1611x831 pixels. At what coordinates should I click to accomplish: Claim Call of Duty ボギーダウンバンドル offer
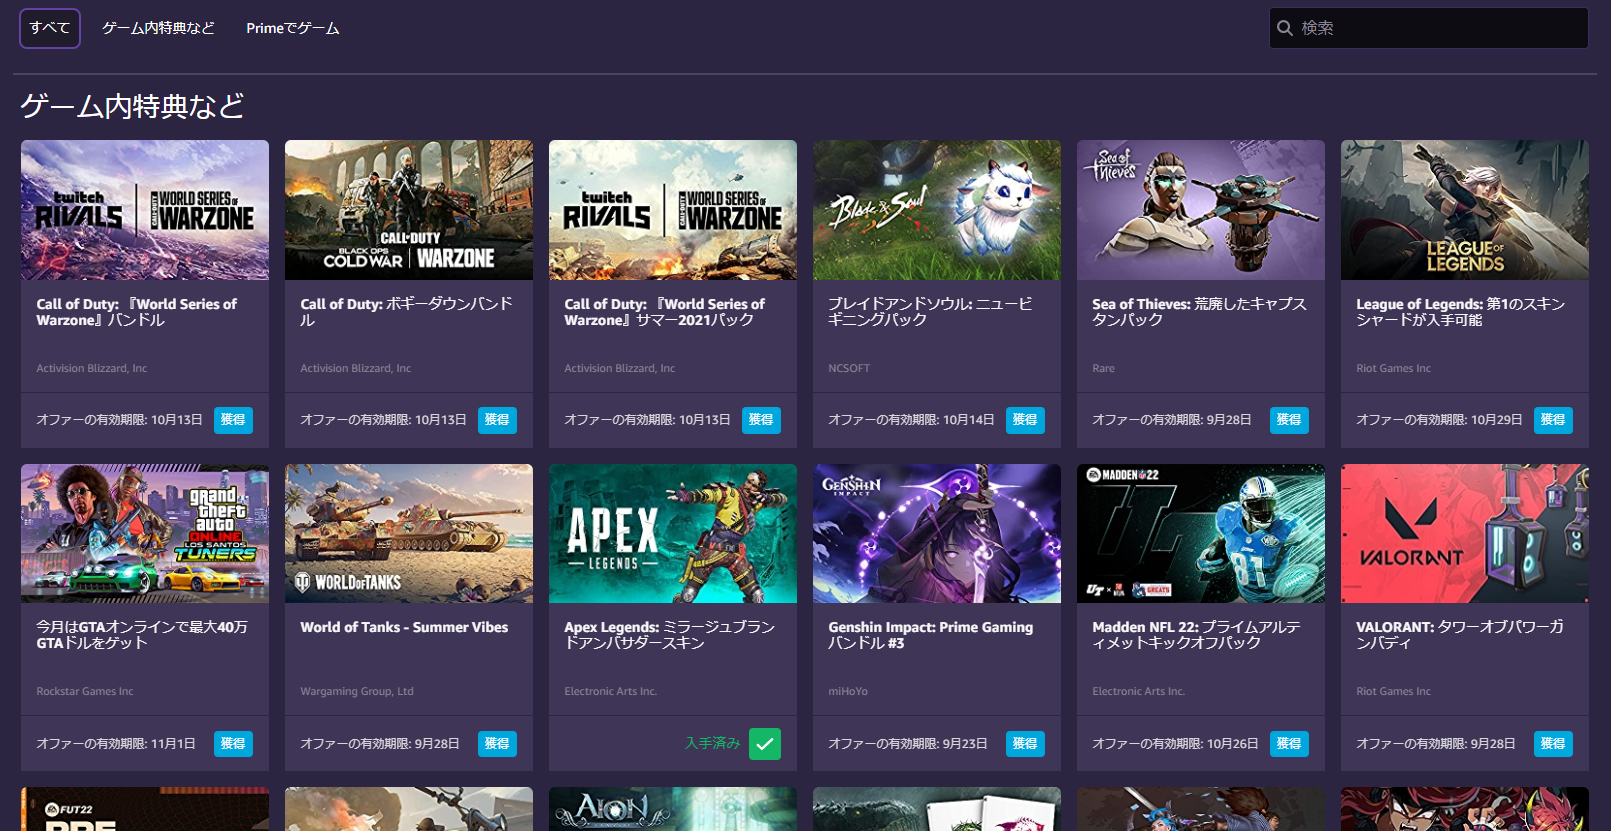click(x=497, y=420)
